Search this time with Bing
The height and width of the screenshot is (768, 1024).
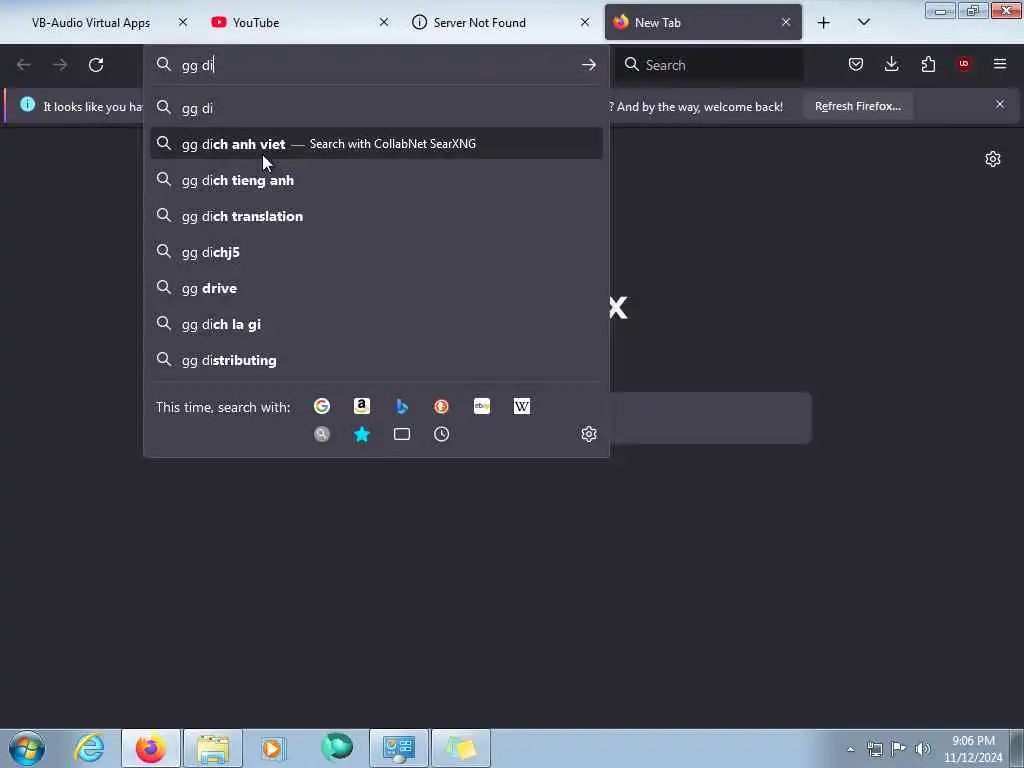tap(402, 406)
